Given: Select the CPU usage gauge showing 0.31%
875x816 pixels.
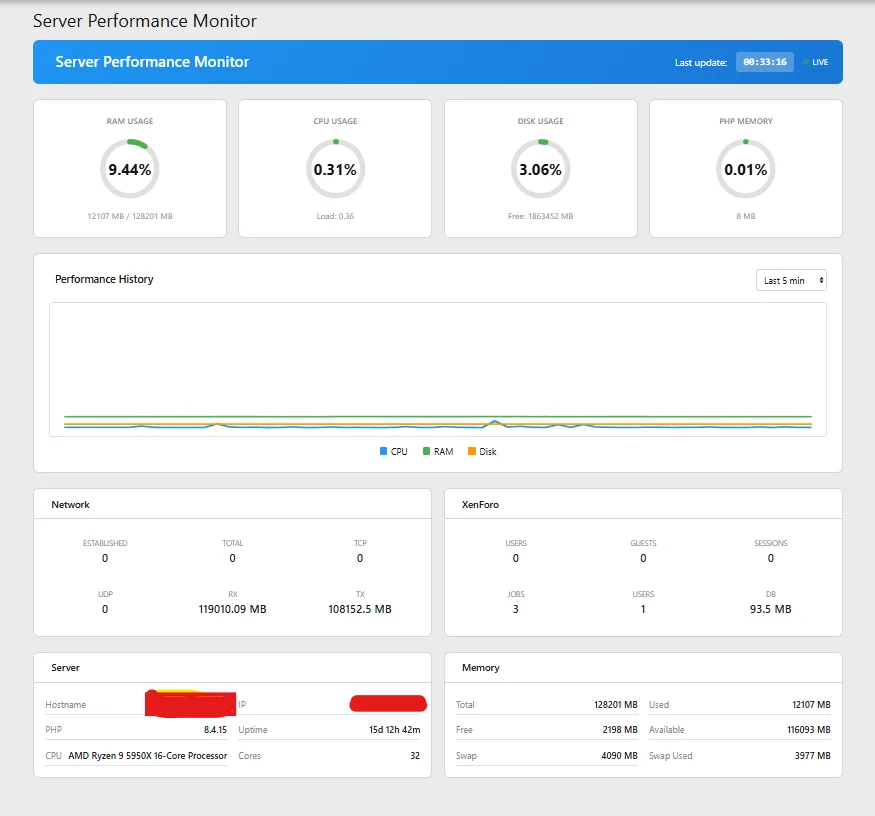Looking at the screenshot, I should pyautogui.click(x=335, y=169).
